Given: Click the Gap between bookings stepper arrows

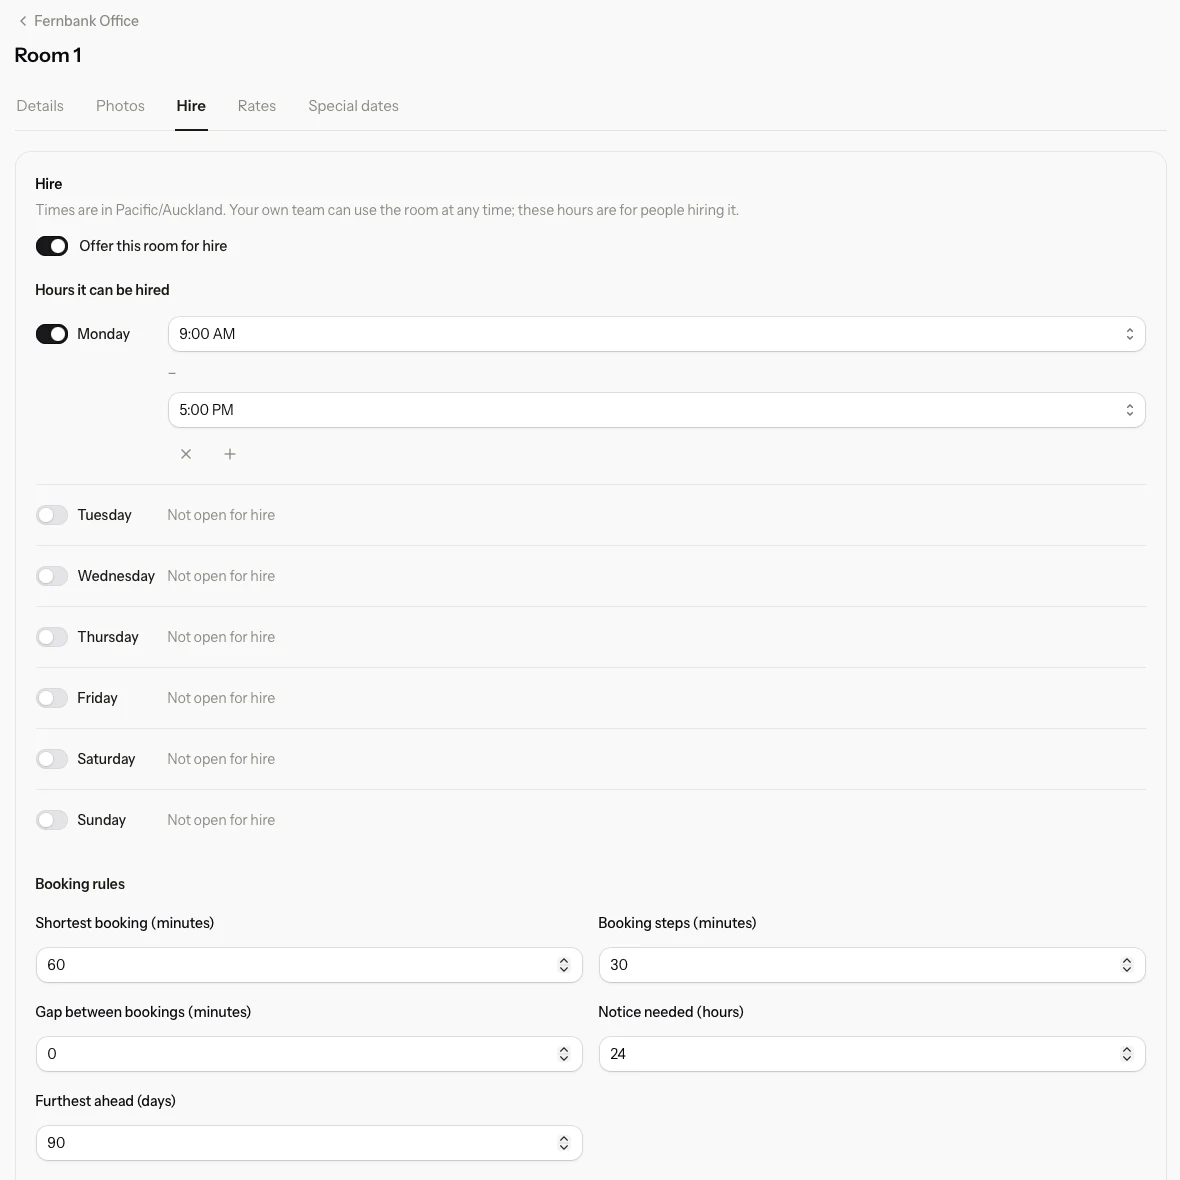Looking at the screenshot, I should (x=564, y=1054).
